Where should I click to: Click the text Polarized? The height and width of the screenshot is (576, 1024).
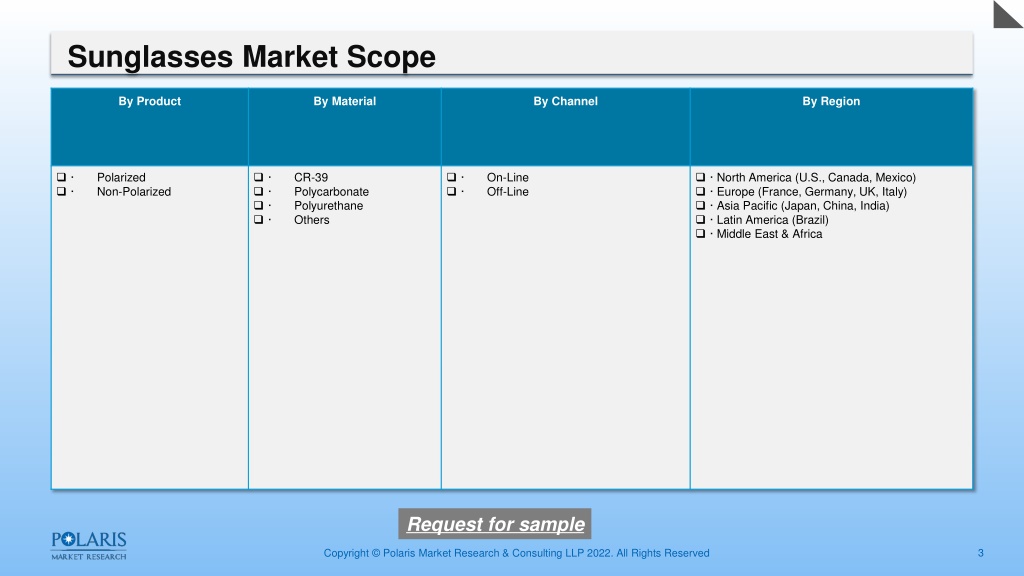click(x=121, y=178)
